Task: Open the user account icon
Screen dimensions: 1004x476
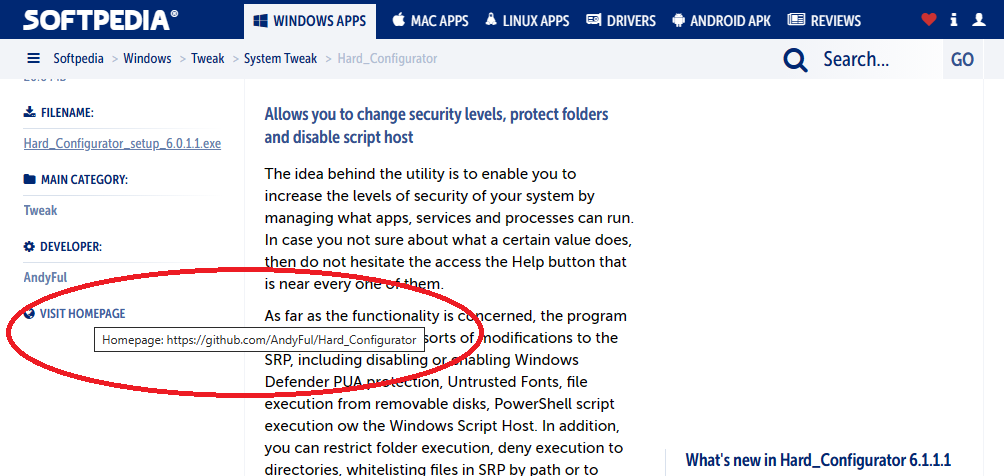Action: click(x=979, y=19)
